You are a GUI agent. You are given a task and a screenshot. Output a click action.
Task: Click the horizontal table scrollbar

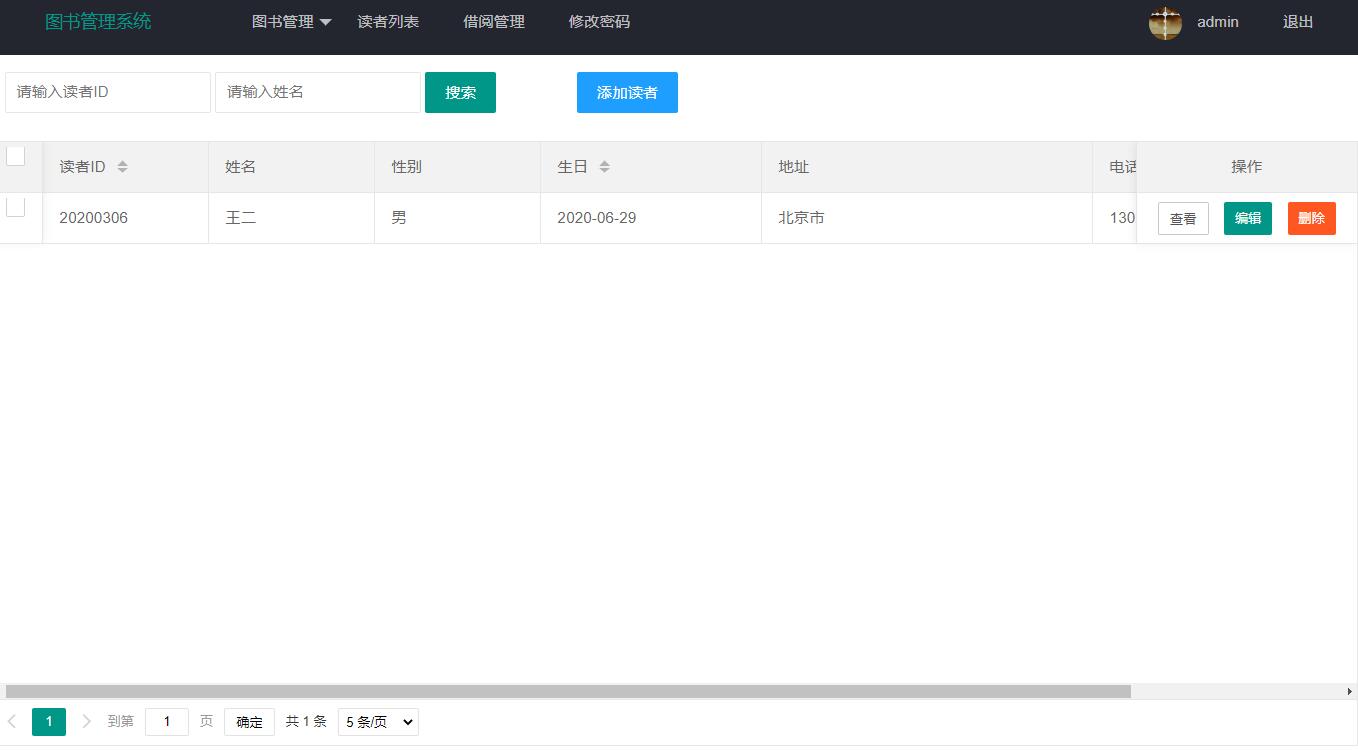568,691
